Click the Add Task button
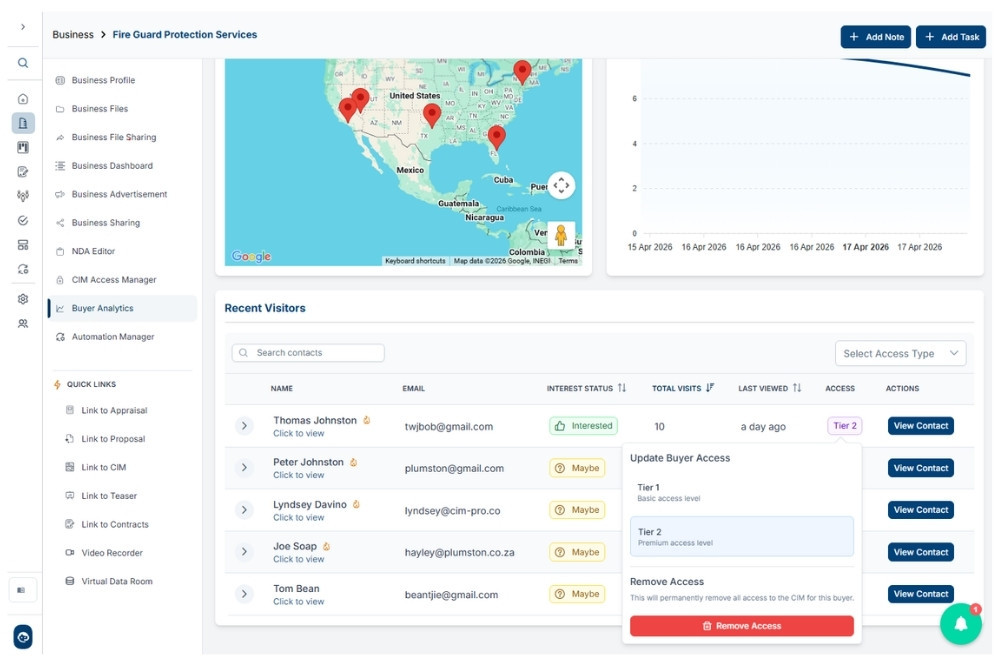1000x666 pixels. coord(951,37)
